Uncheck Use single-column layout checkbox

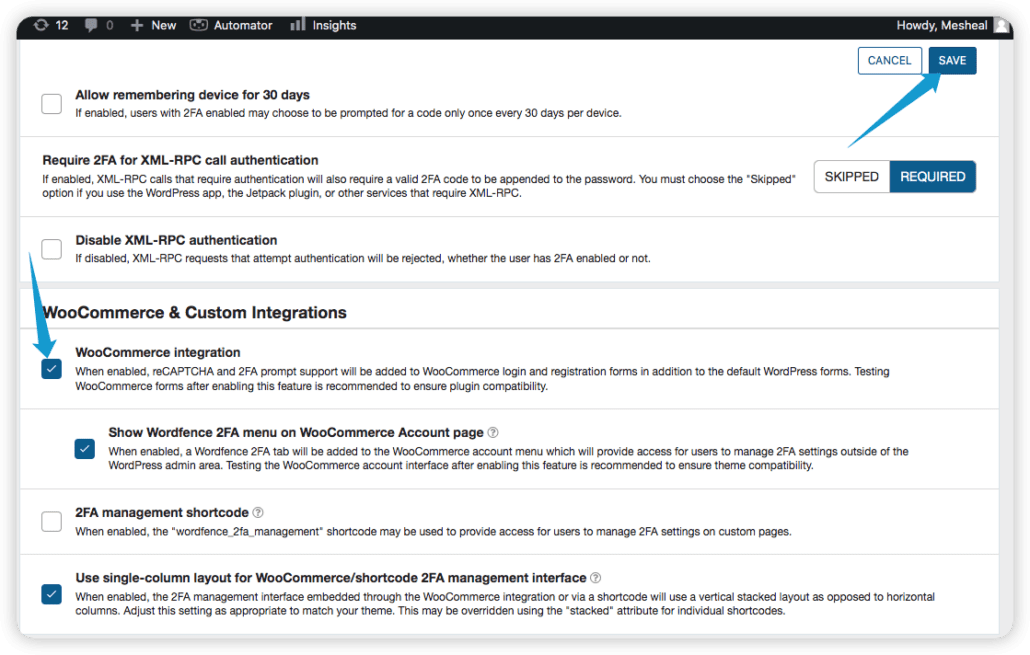(51, 594)
